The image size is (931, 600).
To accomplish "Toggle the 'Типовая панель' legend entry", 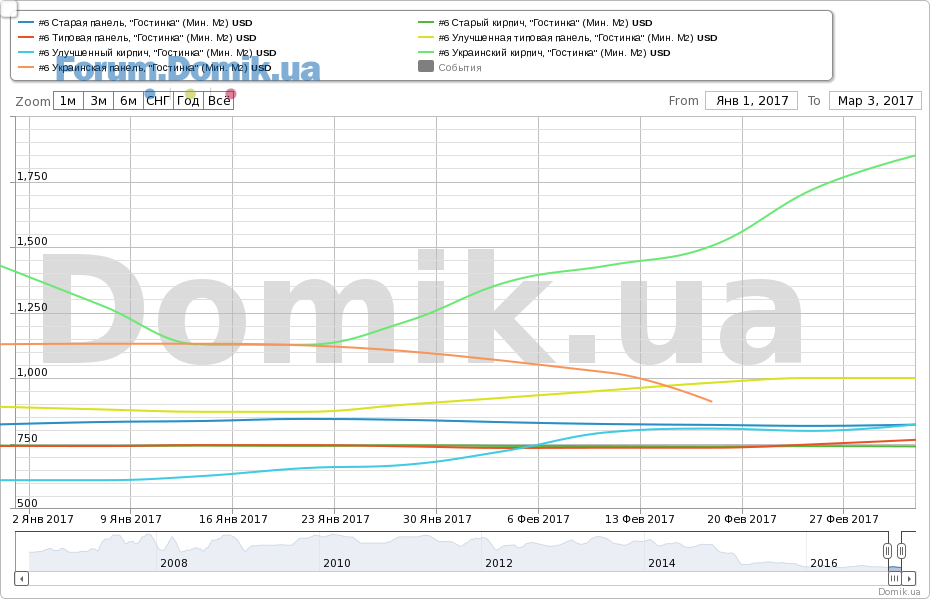I will [x=147, y=37].
